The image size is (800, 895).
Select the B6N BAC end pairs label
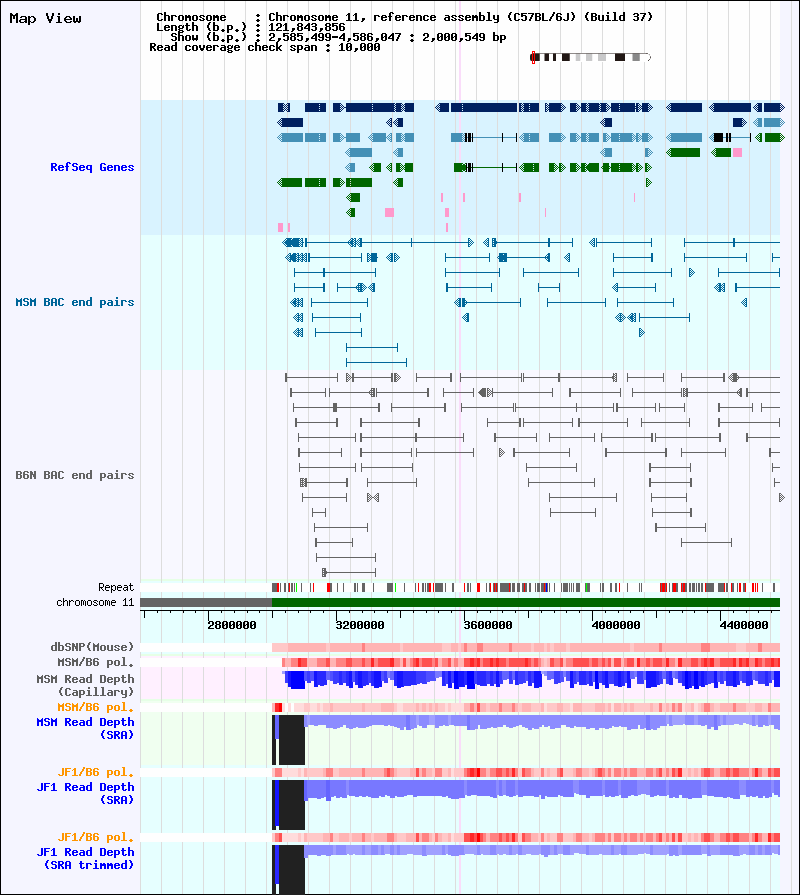point(75,475)
